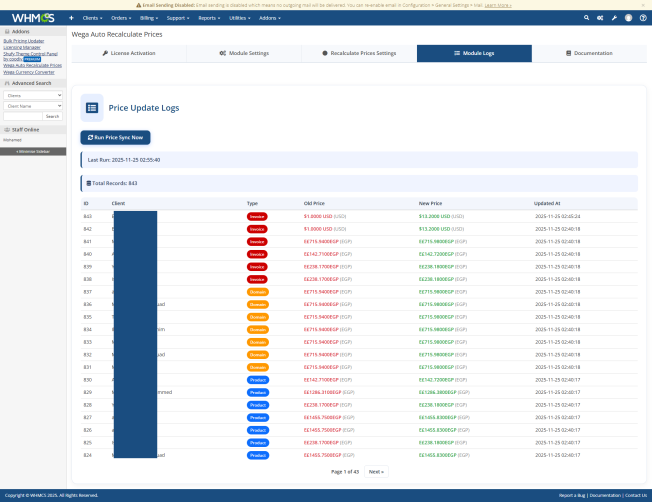Image resolution: width=652 pixels, height=502 pixels.
Task: Dismiss the email warning banner with X
Action: (642, 5)
